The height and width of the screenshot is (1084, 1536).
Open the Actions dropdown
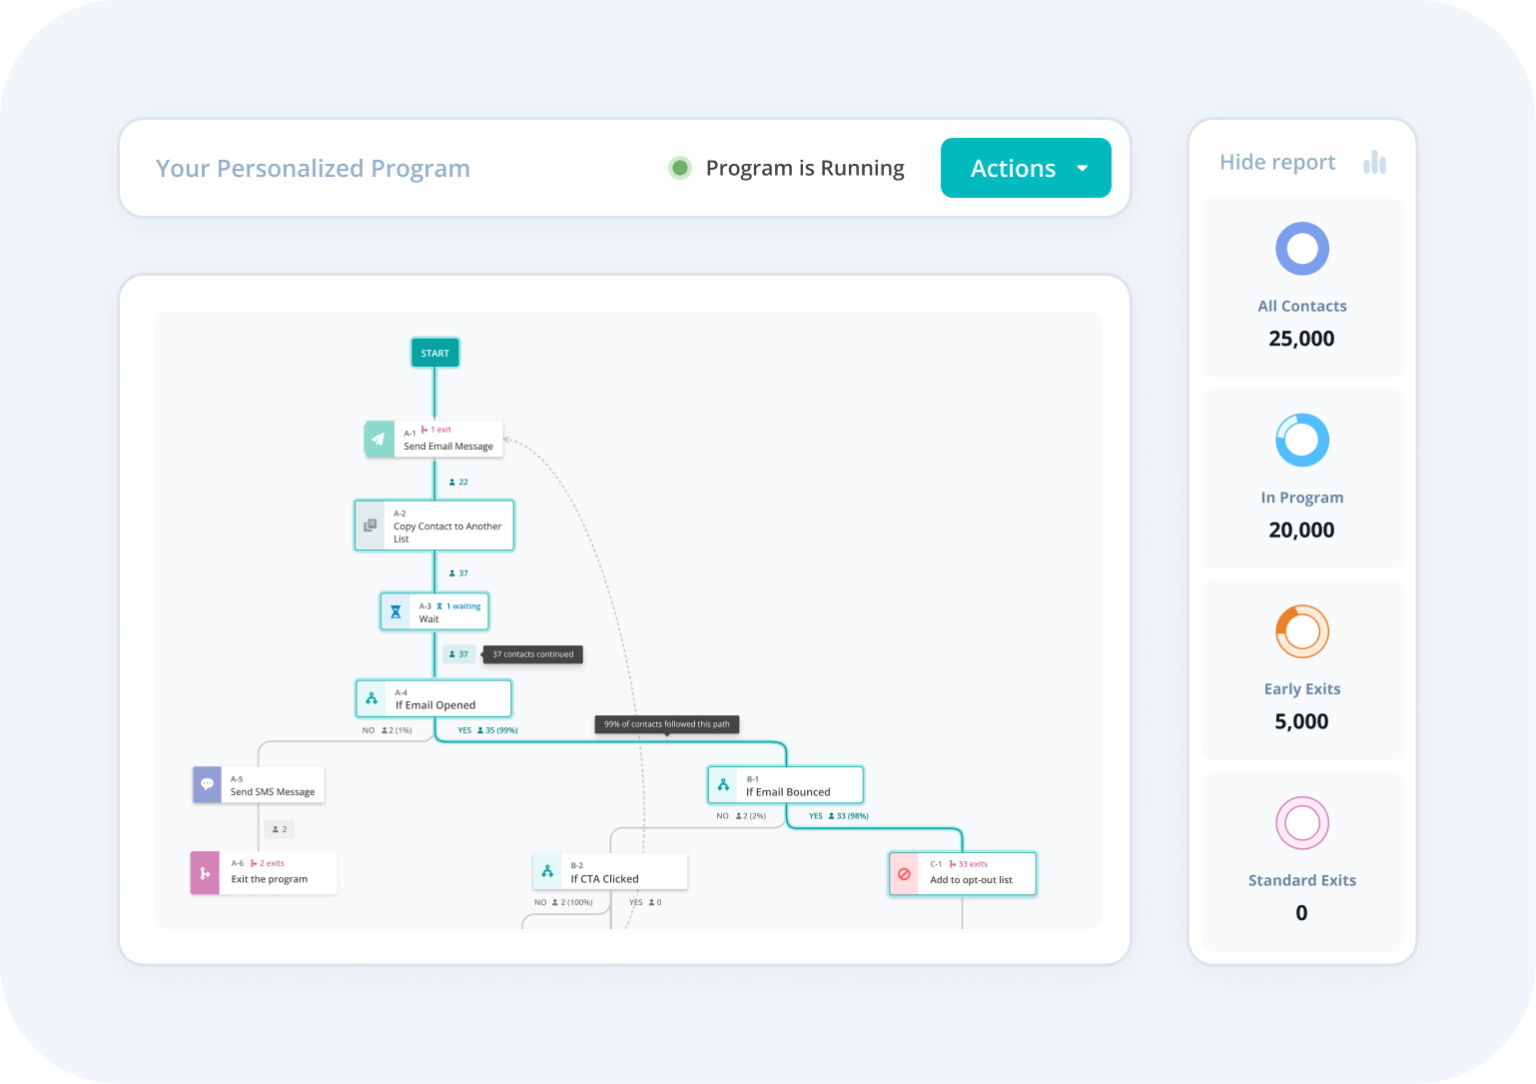pyautogui.click(x=1025, y=168)
